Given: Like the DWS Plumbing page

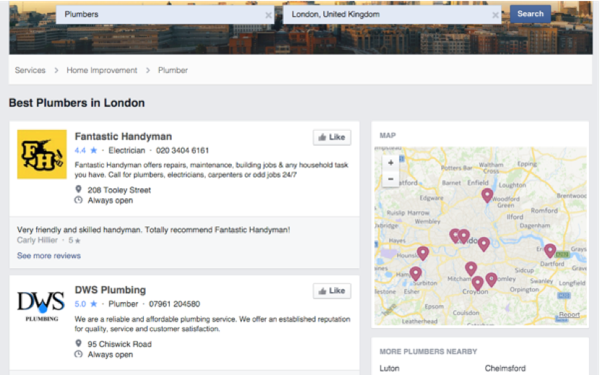Looking at the screenshot, I should tap(332, 291).
